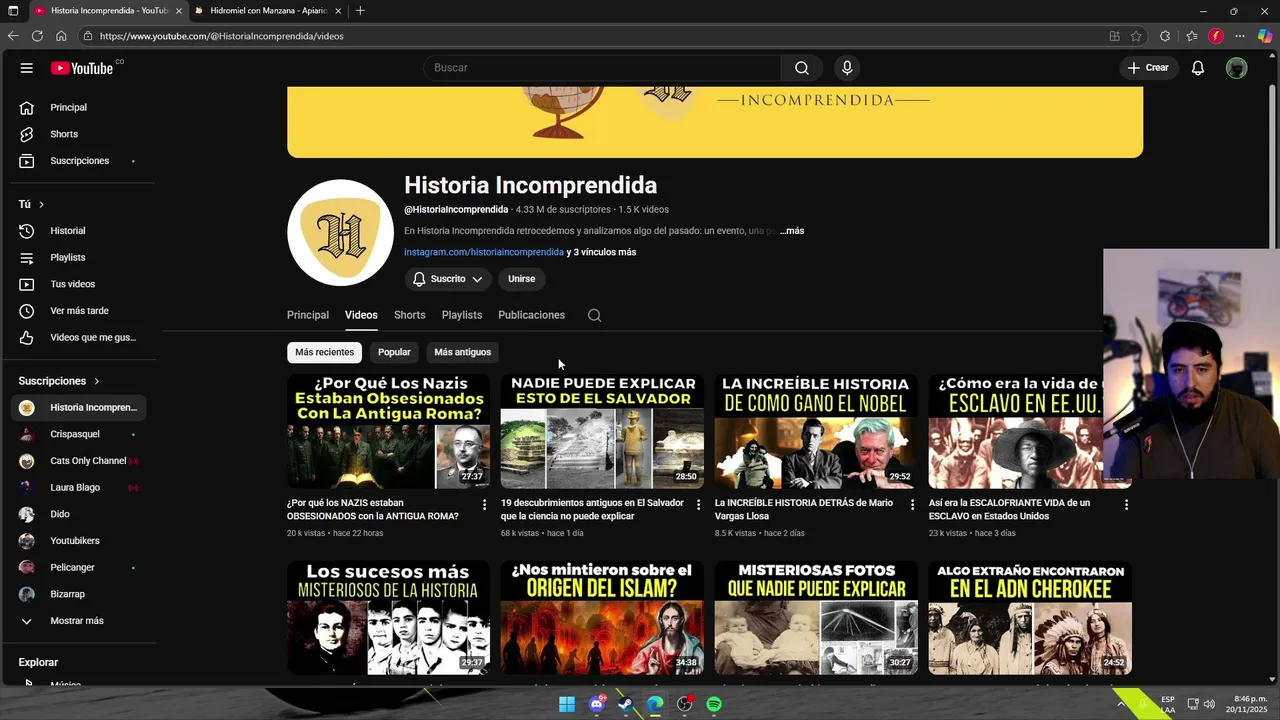Open Spotify from the taskbar
1280x720 pixels.
[x=714, y=704]
